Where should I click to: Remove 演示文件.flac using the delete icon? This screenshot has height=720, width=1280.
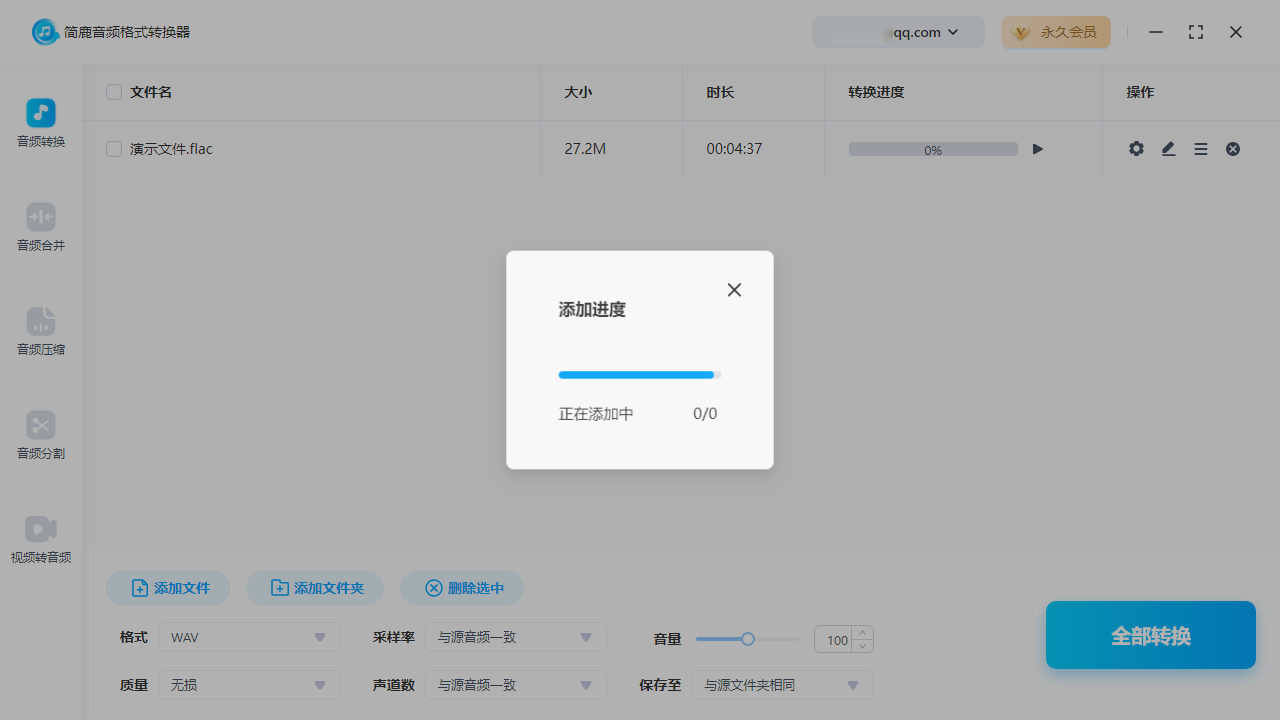(x=1232, y=148)
